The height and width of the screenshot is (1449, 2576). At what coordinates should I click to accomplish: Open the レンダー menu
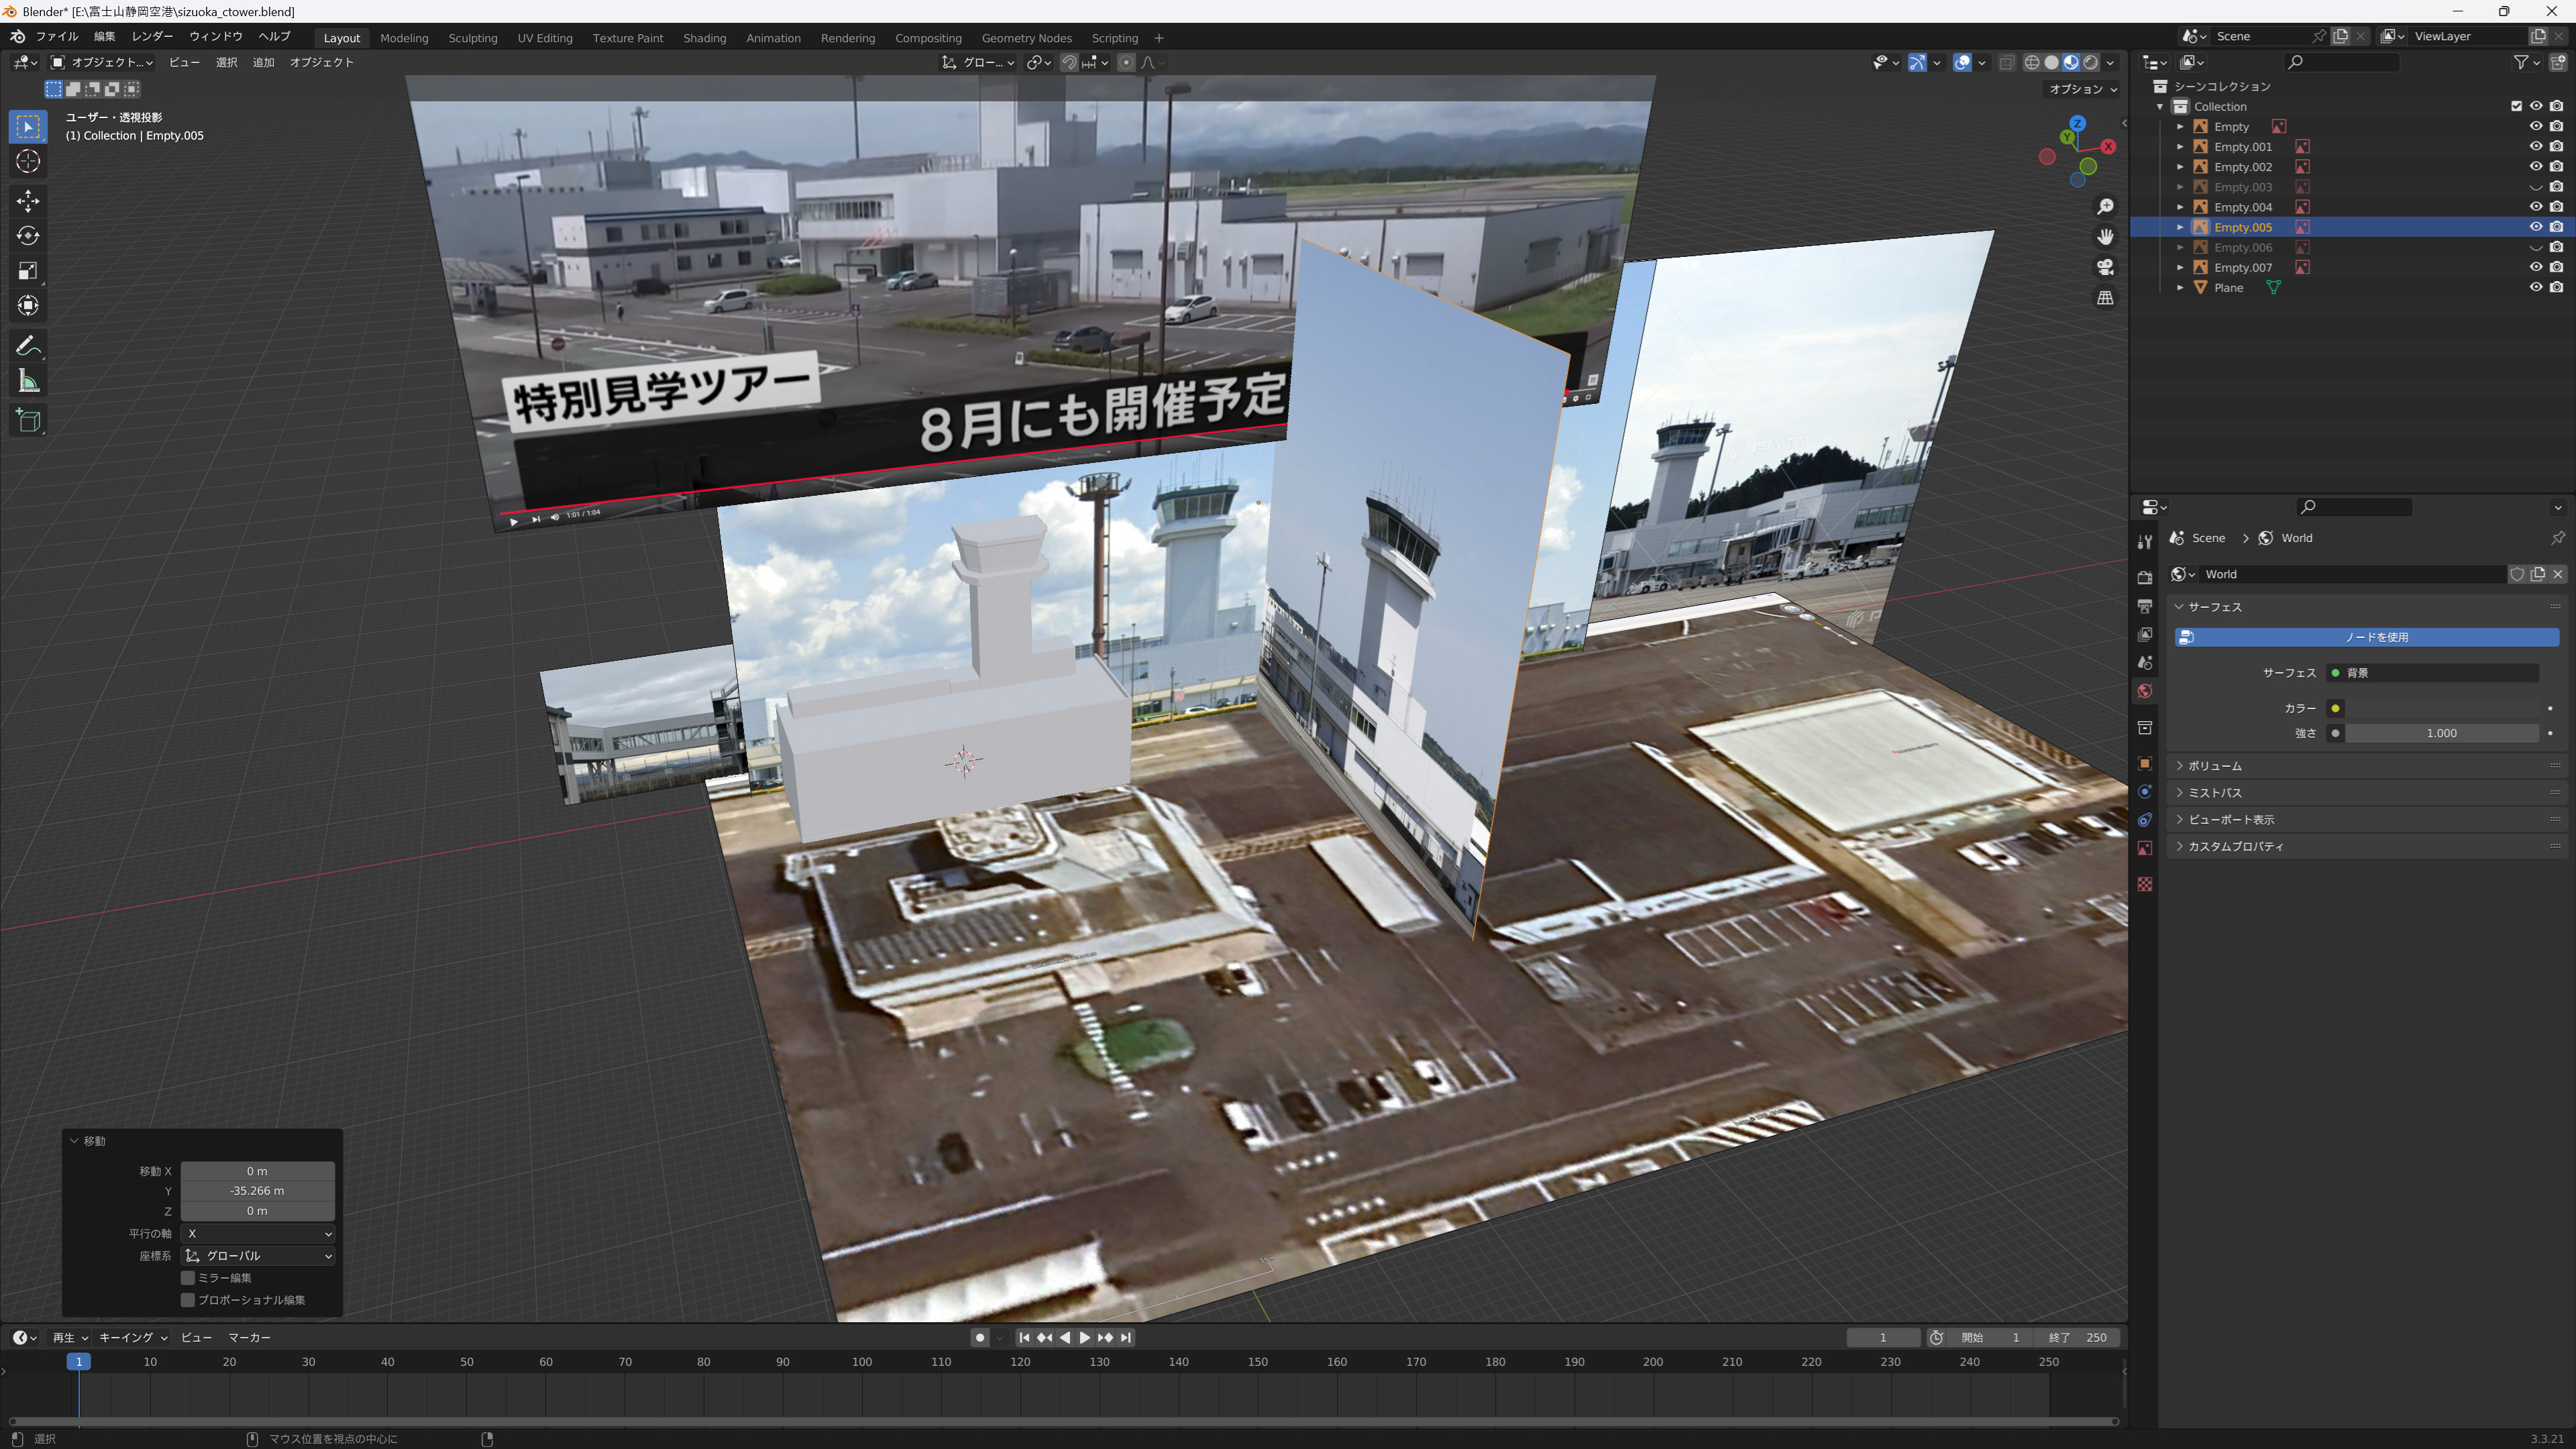152,37
